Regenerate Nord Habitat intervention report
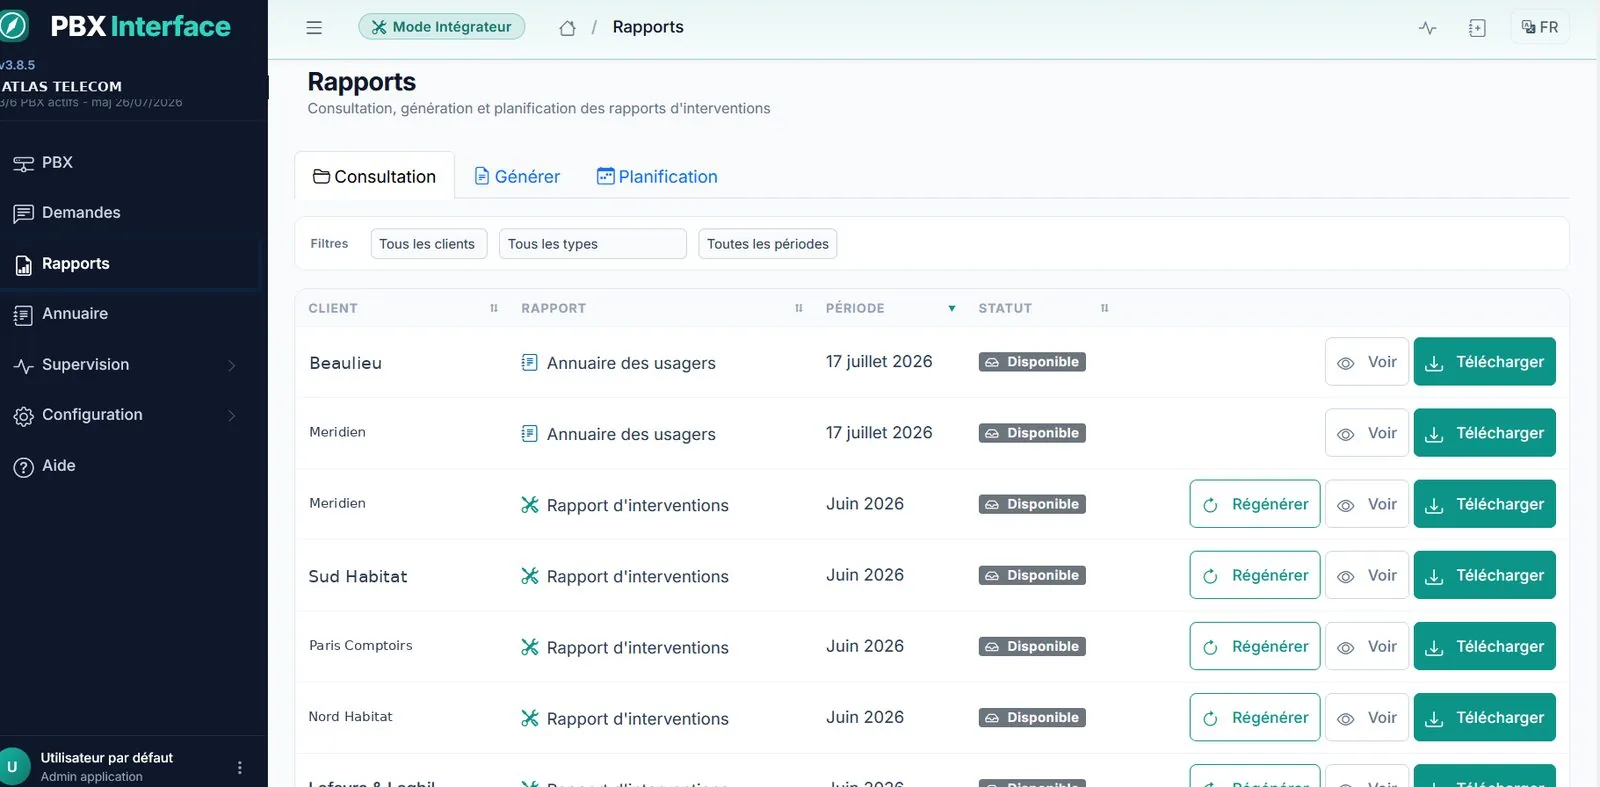Image resolution: width=1600 pixels, height=787 pixels. coord(1254,717)
